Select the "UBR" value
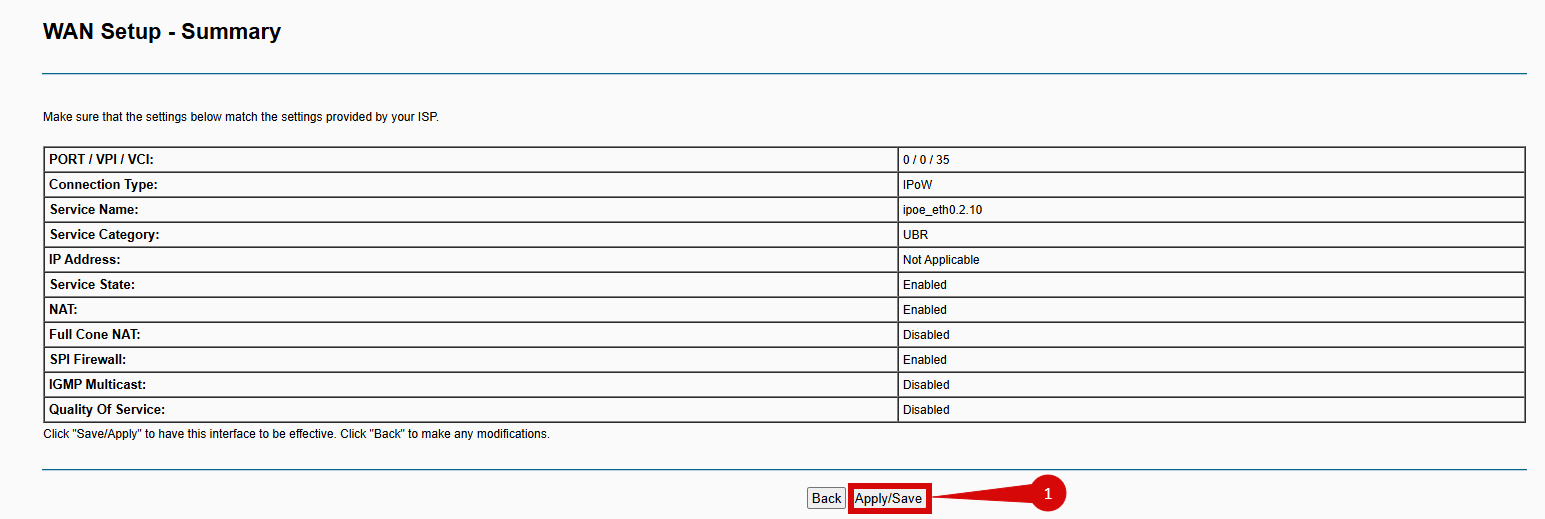Screen dimensions: 1545x519 point(915,235)
